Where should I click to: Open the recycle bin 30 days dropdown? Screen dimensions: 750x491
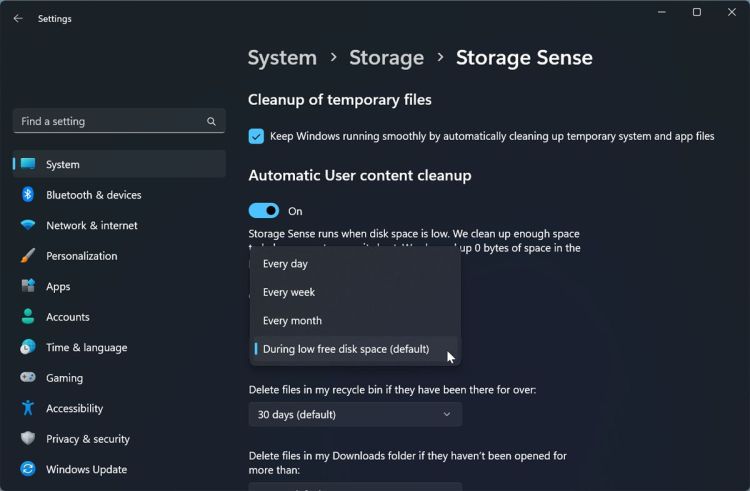tap(355, 414)
